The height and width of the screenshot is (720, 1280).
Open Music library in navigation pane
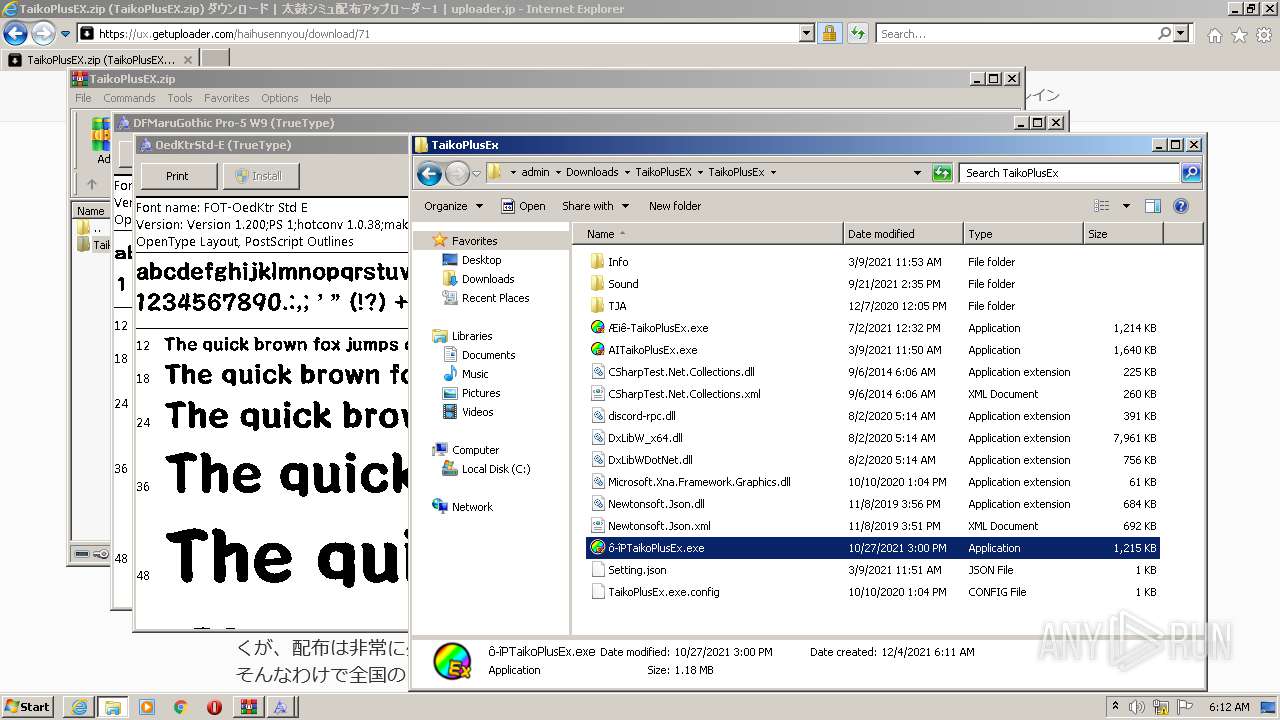click(475, 374)
